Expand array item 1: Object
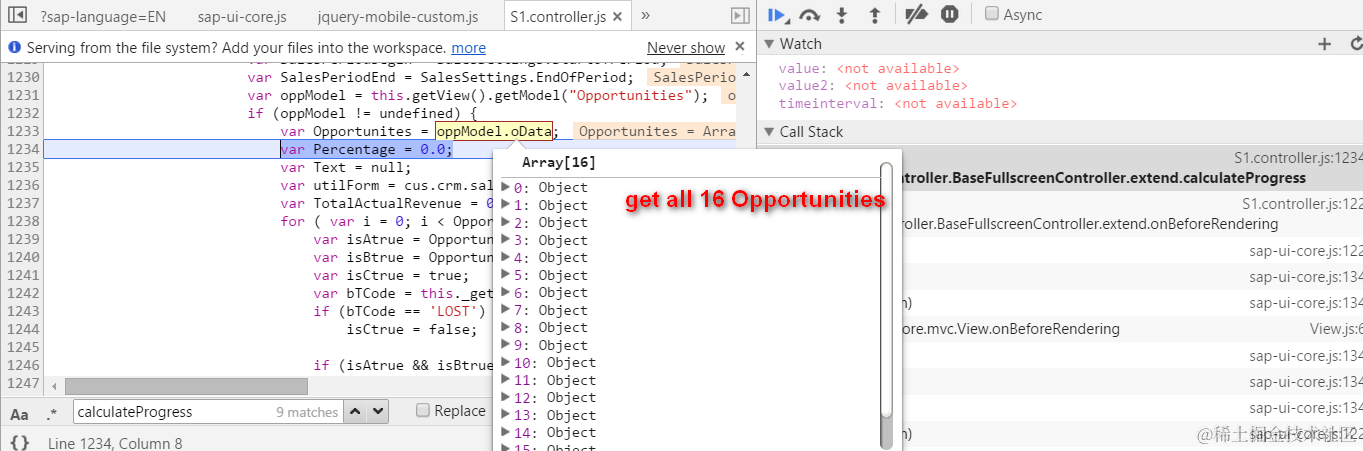This screenshot has height=451, width=1363. 506,205
